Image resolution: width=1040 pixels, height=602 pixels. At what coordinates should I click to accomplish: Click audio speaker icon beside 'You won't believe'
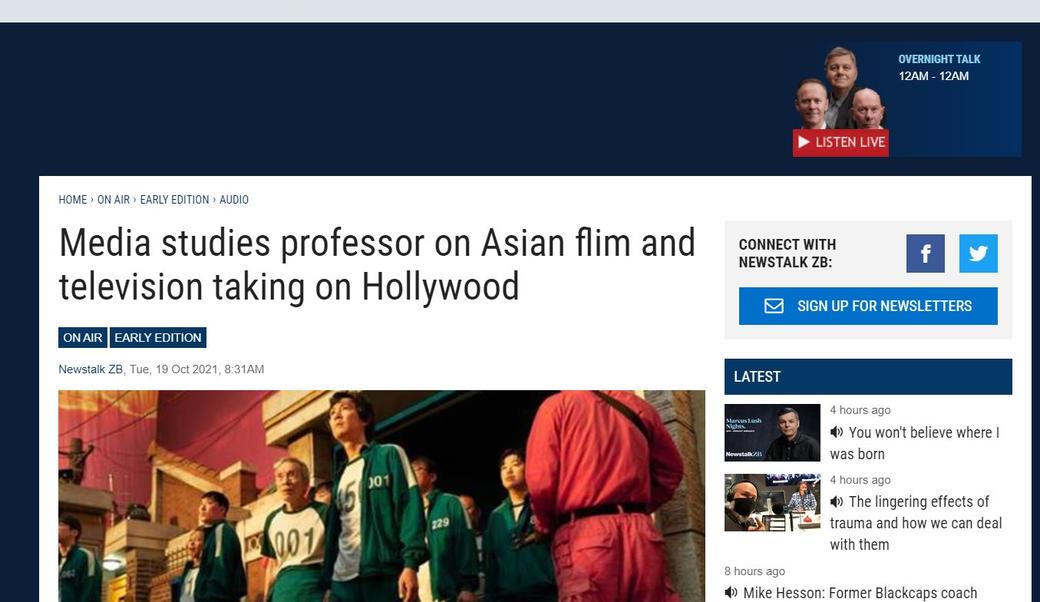point(836,432)
